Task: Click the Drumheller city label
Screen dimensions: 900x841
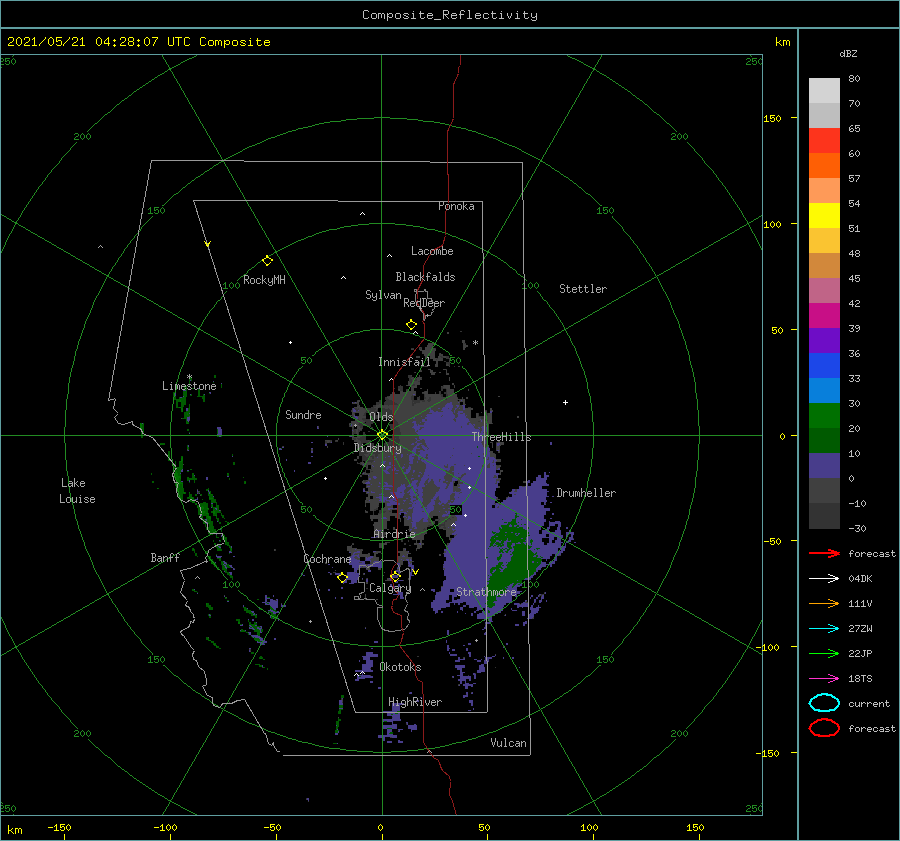Action: tap(586, 493)
